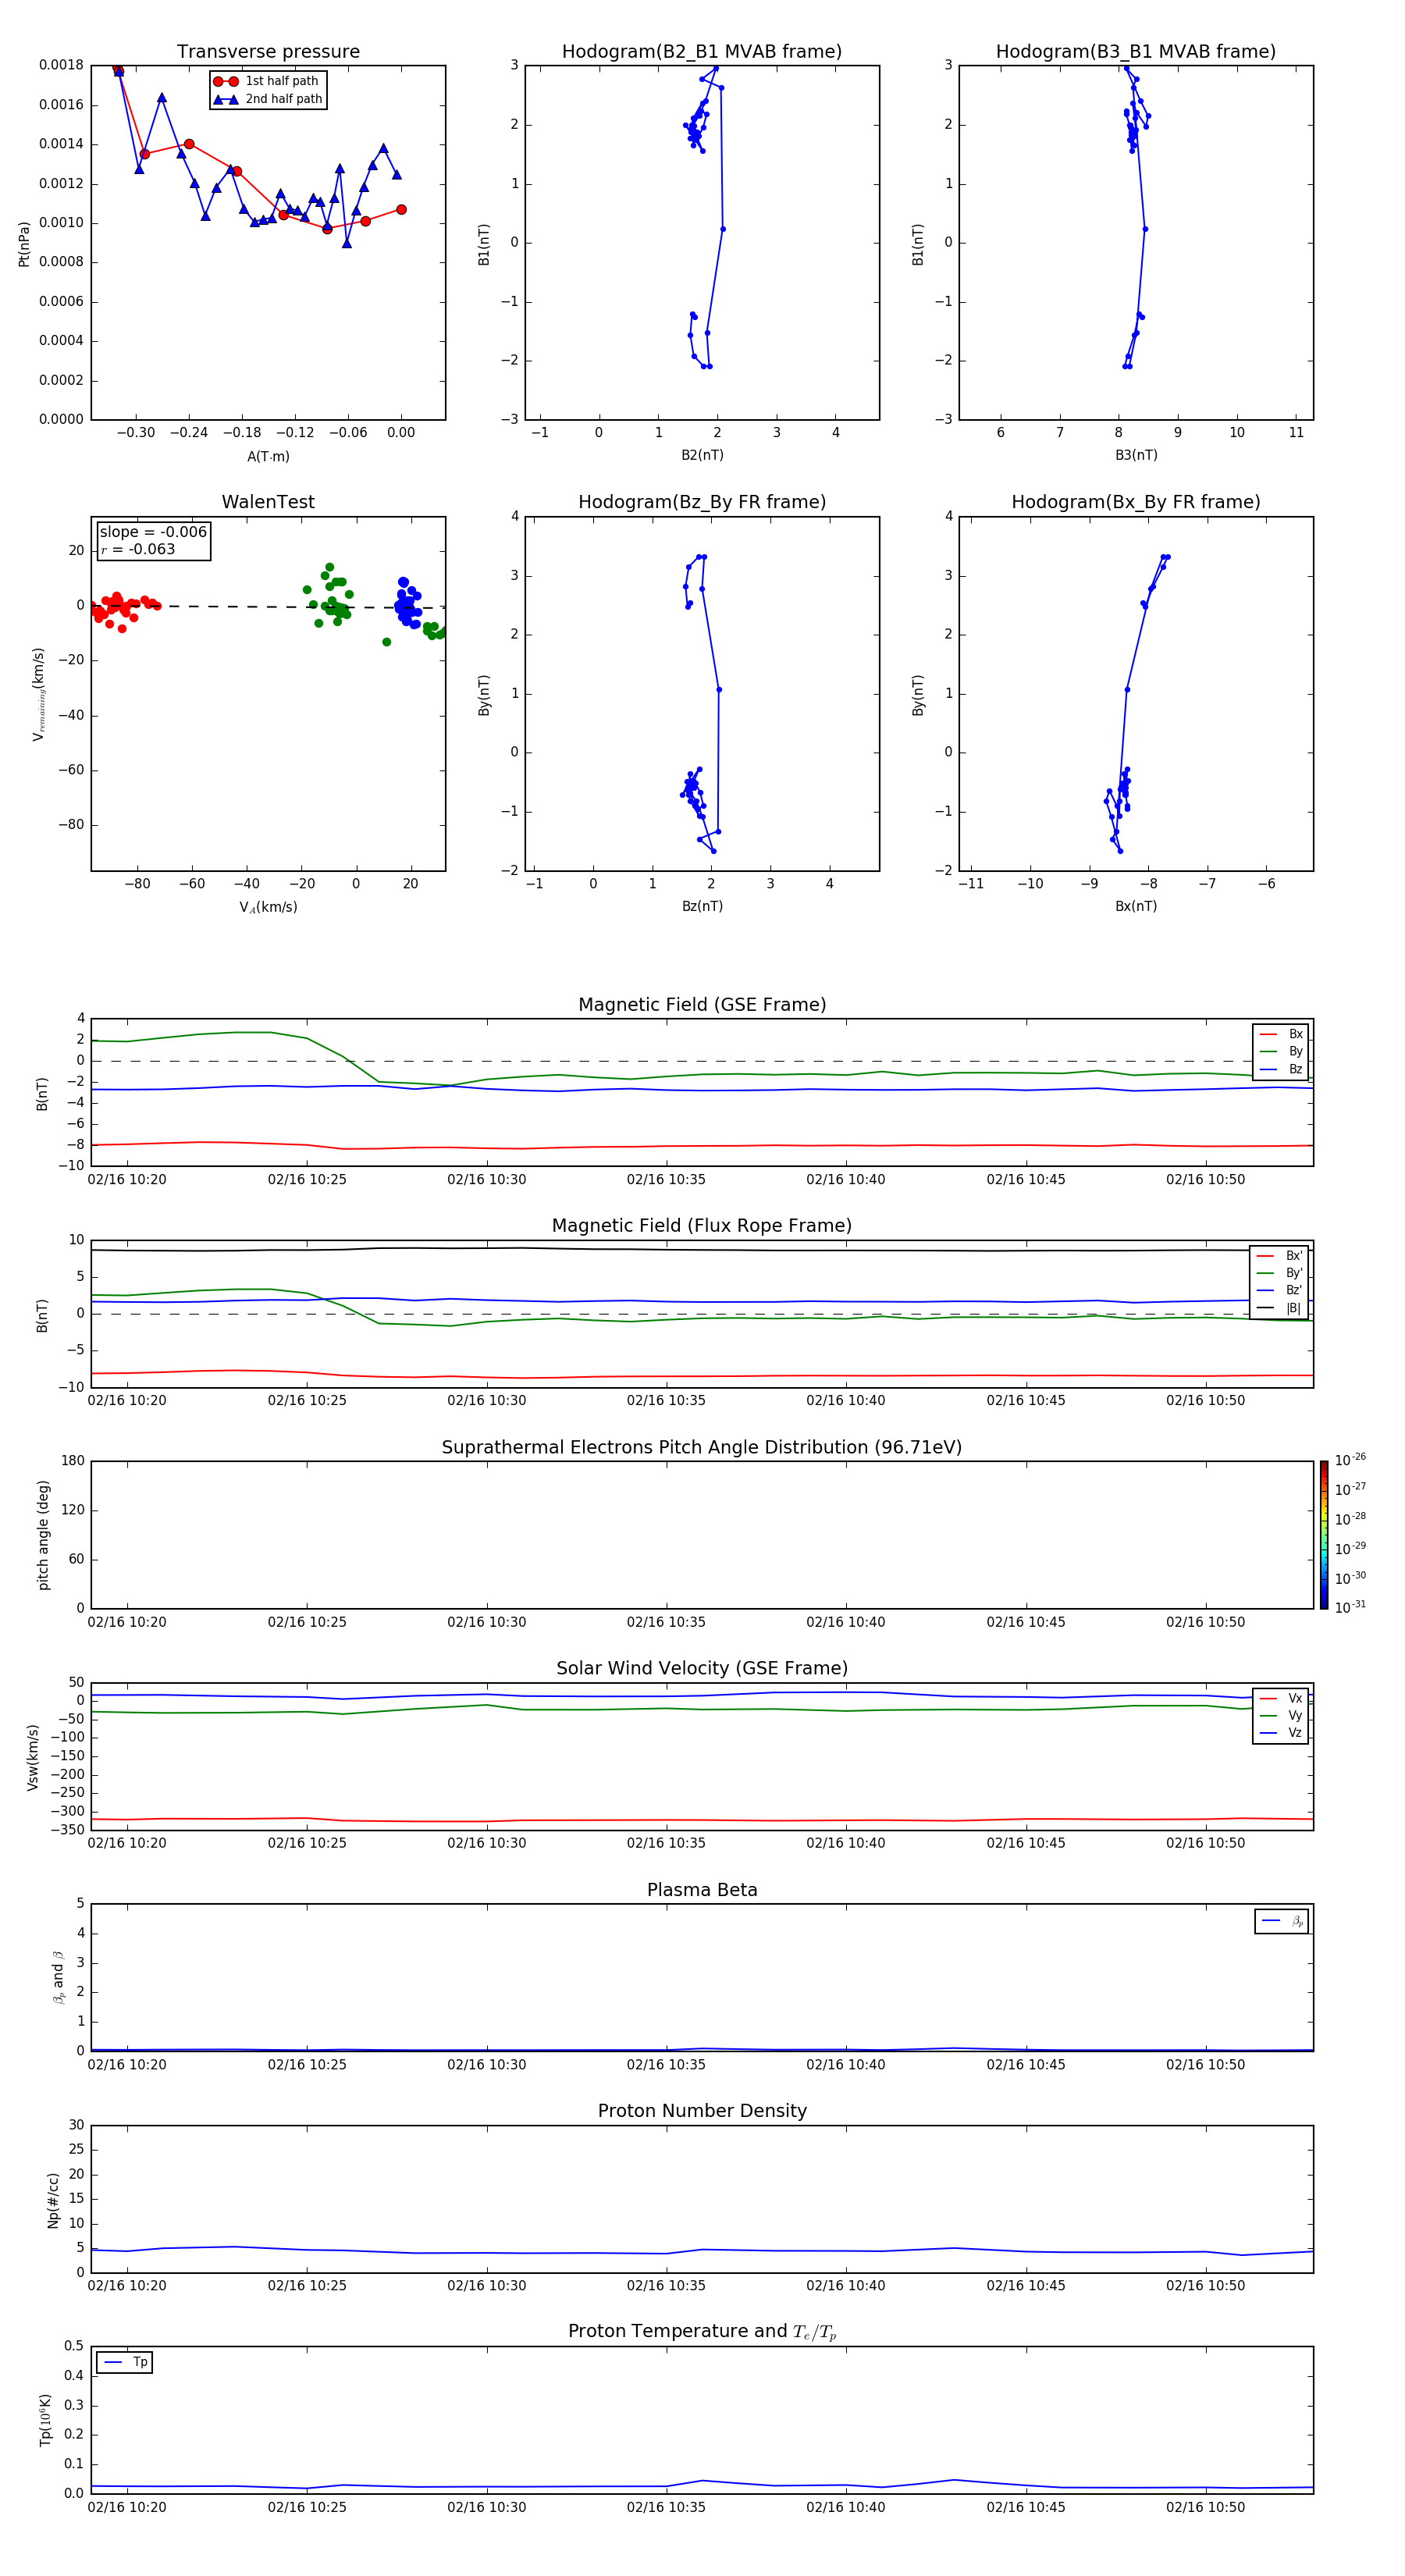Click the 10^-31 colorbar tick label
Screen dimensions: 1405x2576
point(1350,1607)
